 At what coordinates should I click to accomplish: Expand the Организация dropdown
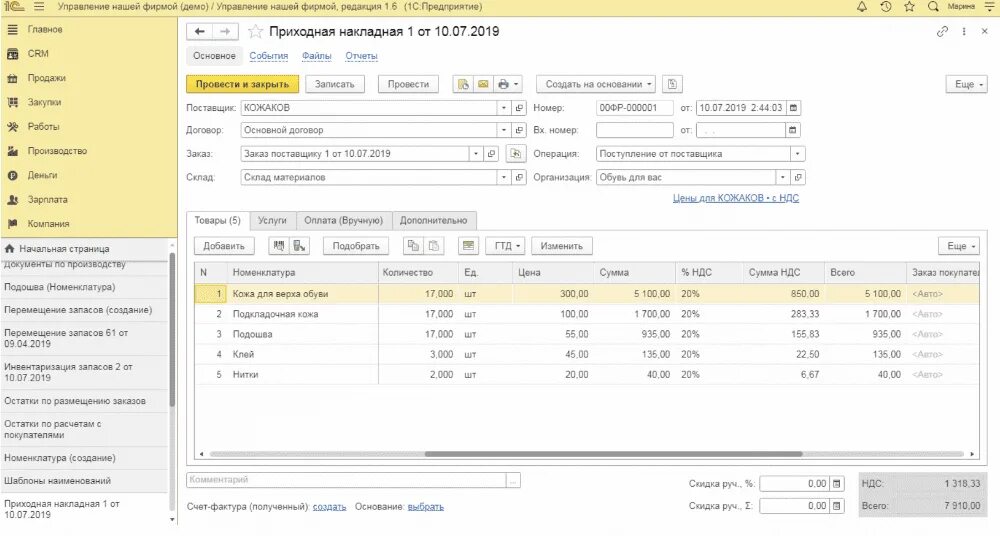tap(783, 177)
